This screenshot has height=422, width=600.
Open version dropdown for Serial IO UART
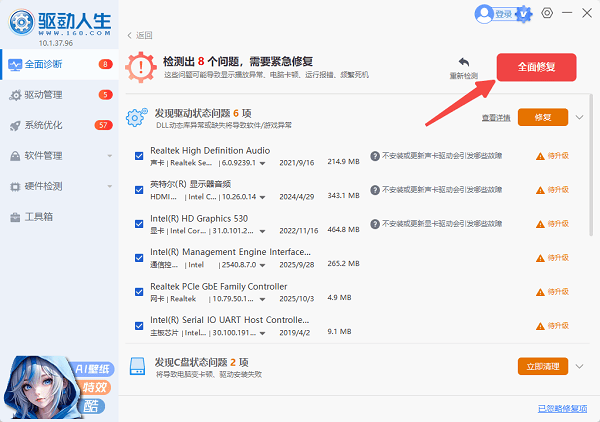(262, 333)
